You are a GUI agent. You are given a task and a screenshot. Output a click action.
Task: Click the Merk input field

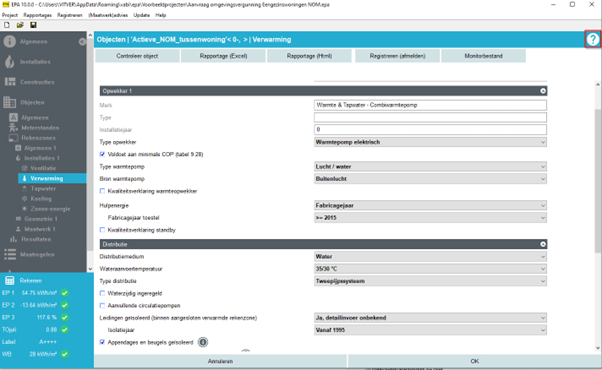430,105
